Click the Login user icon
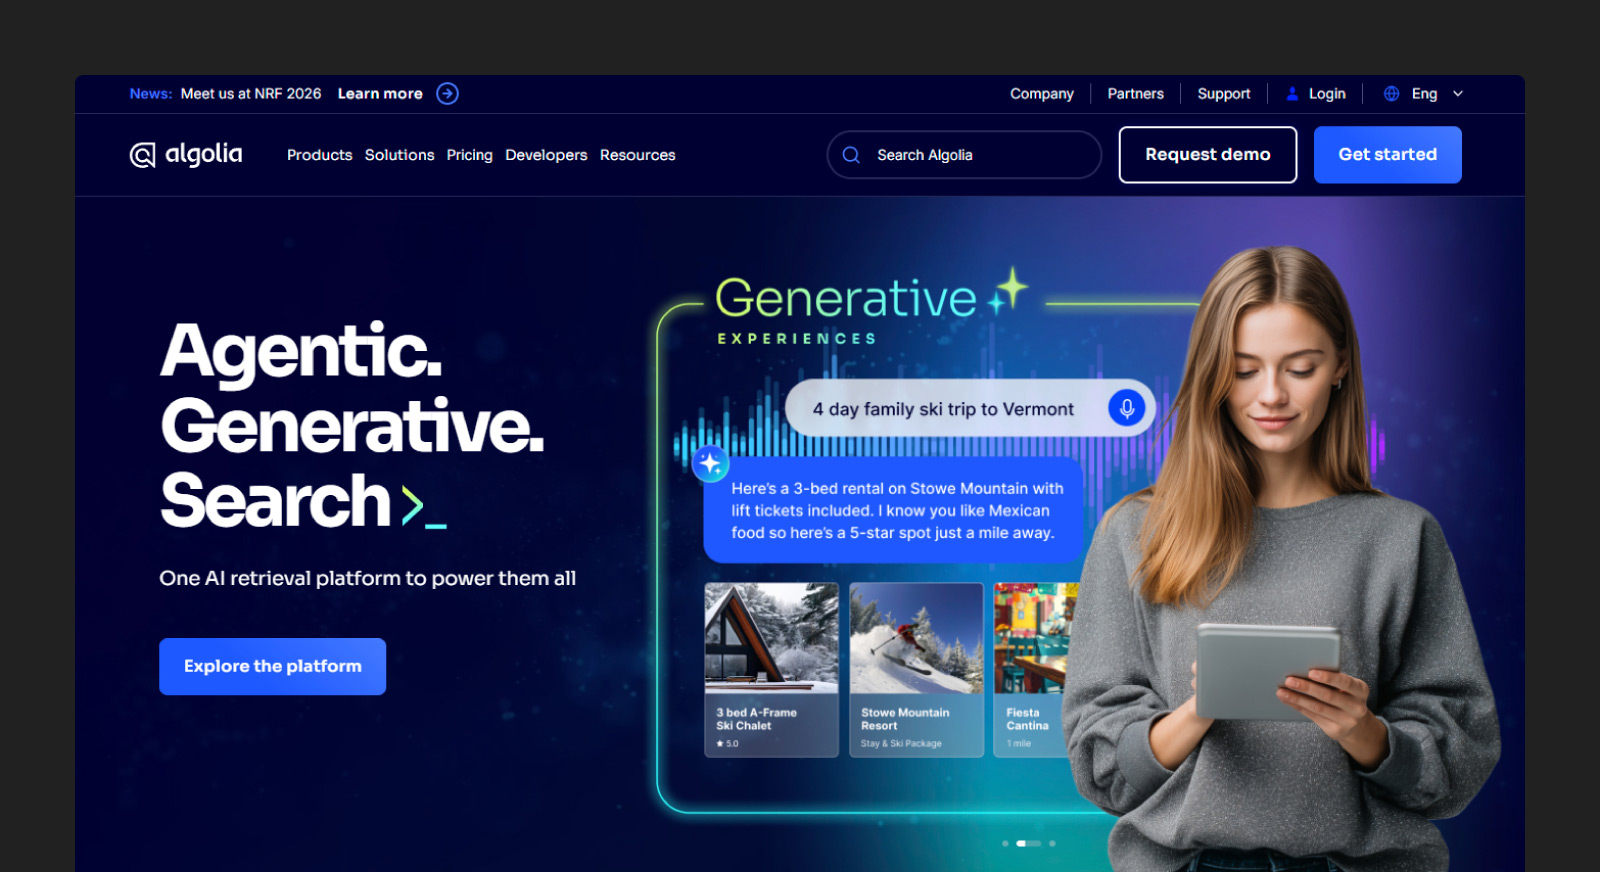 (x=1292, y=94)
